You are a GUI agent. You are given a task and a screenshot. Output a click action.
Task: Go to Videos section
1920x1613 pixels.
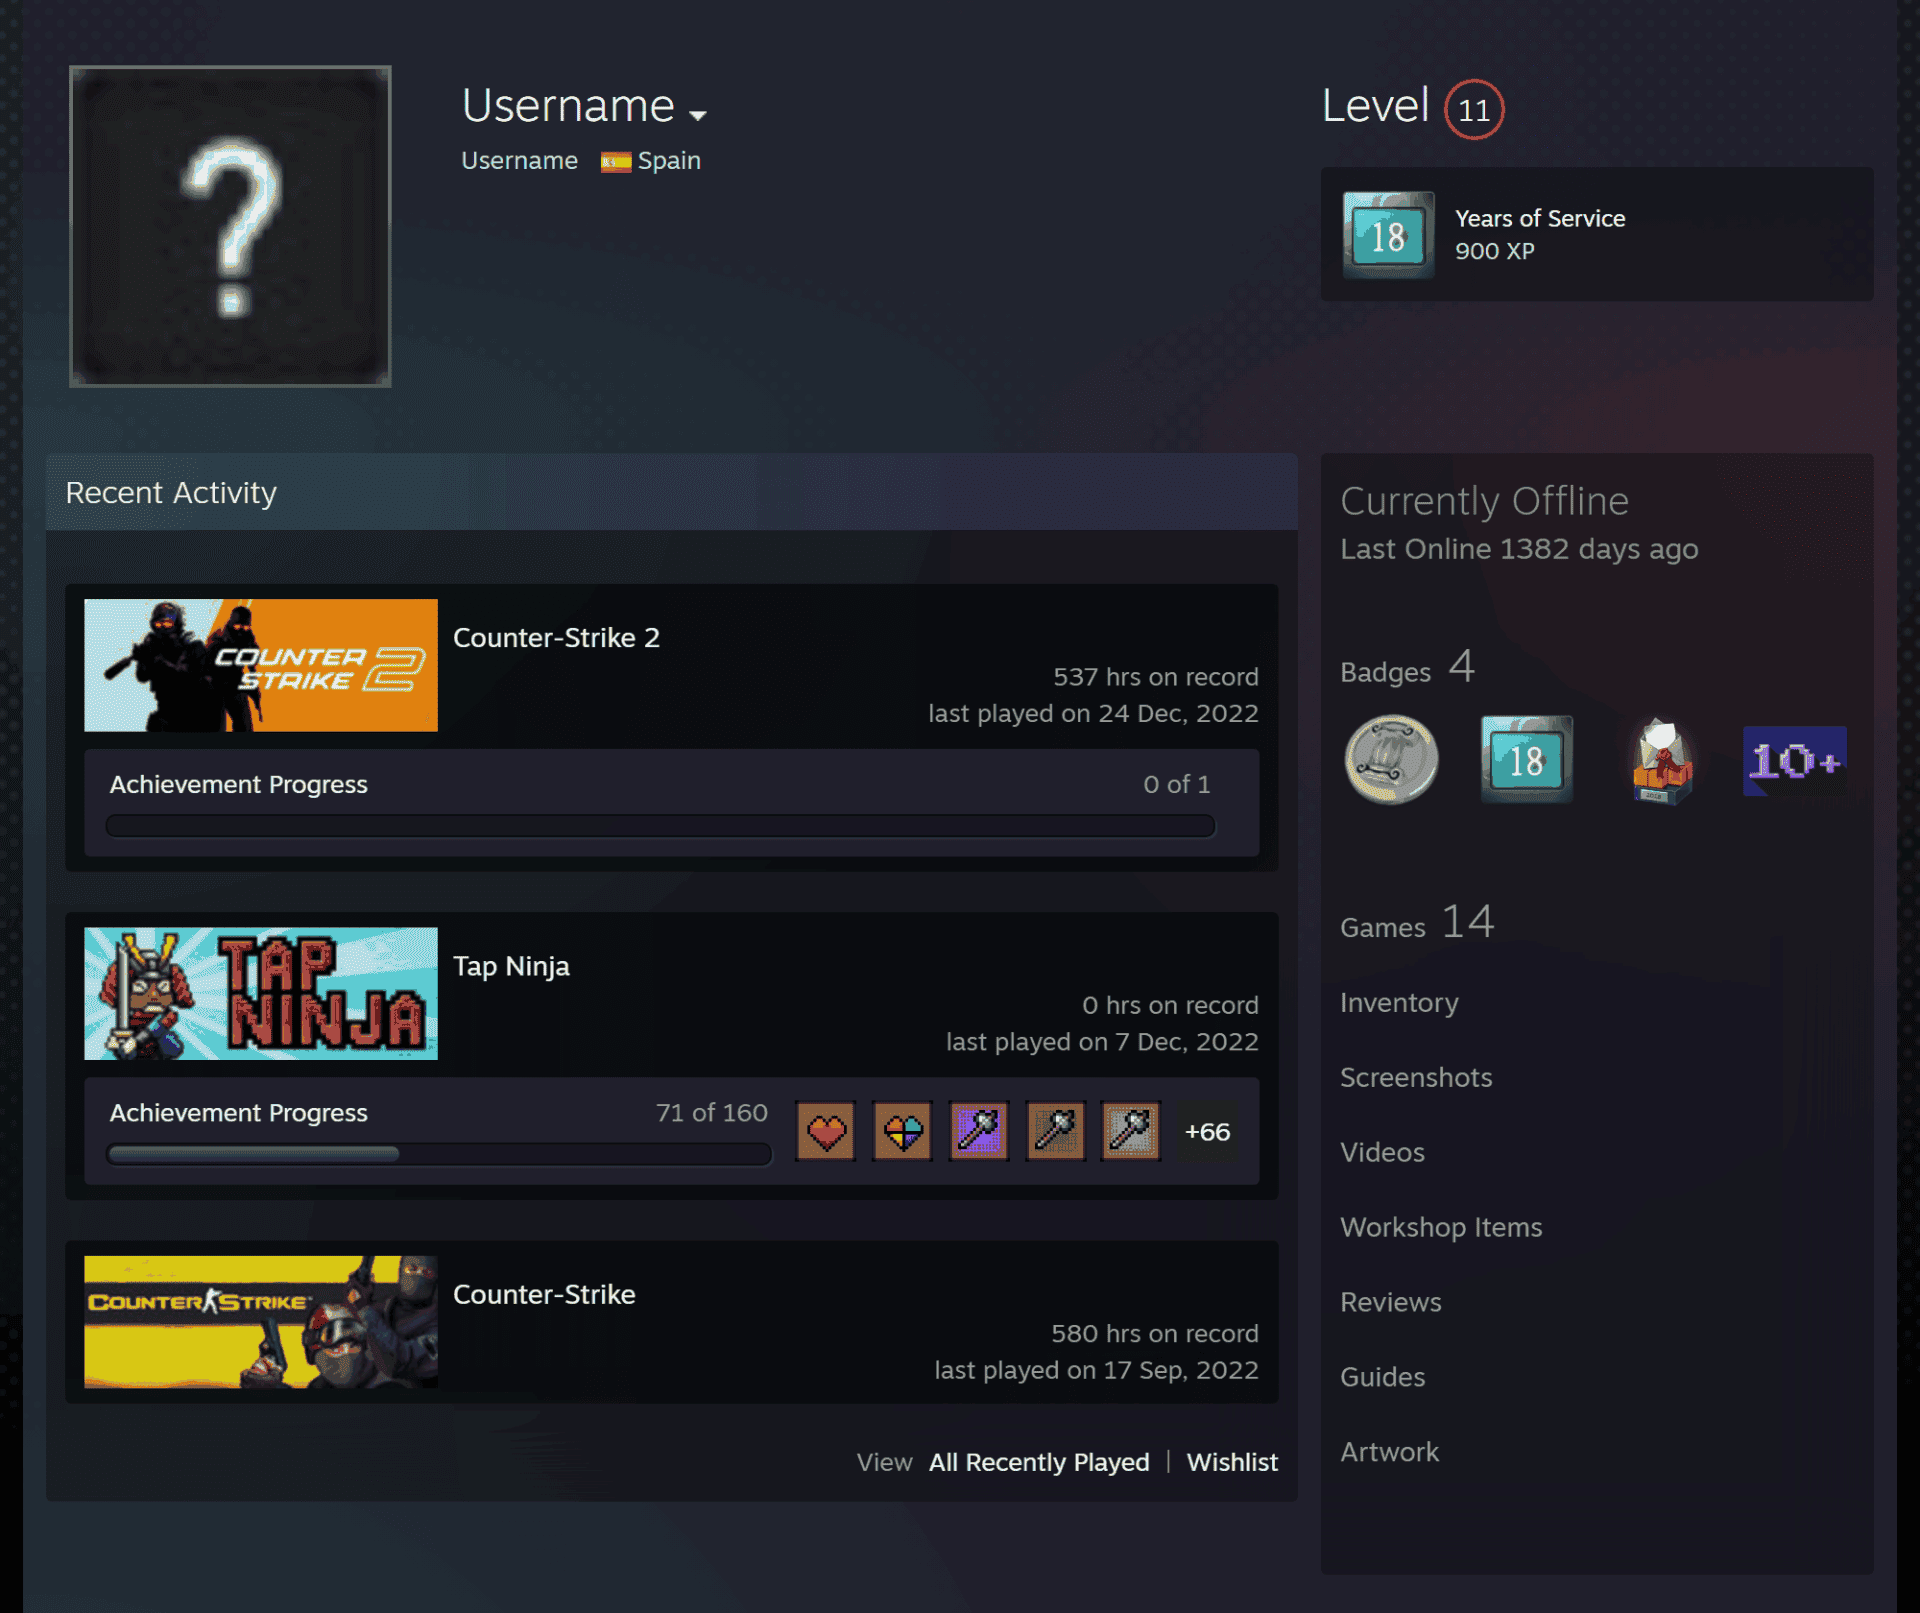point(1382,1153)
